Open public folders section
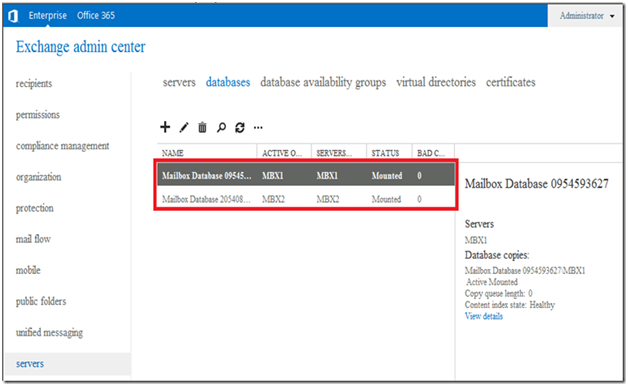The height and width of the screenshot is (386, 628). point(41,301)
